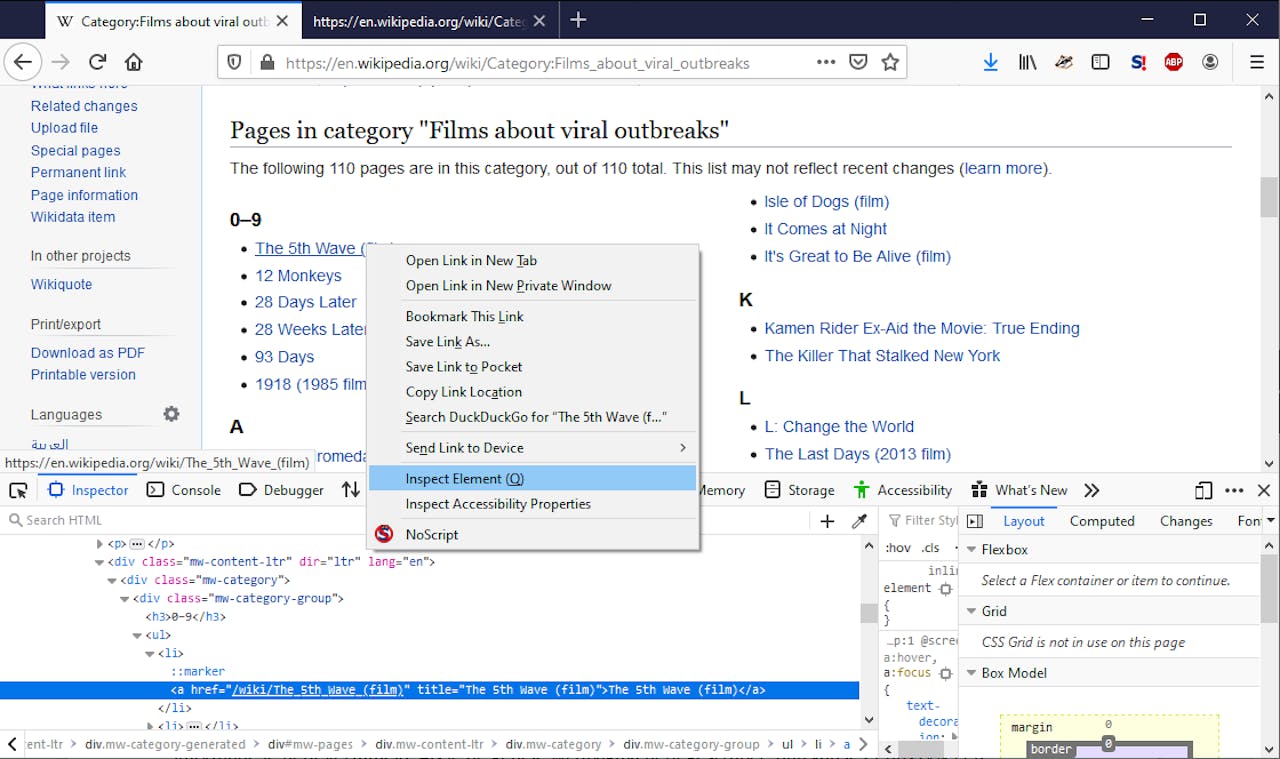Toggle :hov pseudo-class panel
The width and height of the screenshot is (1280, 759).
(x=898, y=548)
